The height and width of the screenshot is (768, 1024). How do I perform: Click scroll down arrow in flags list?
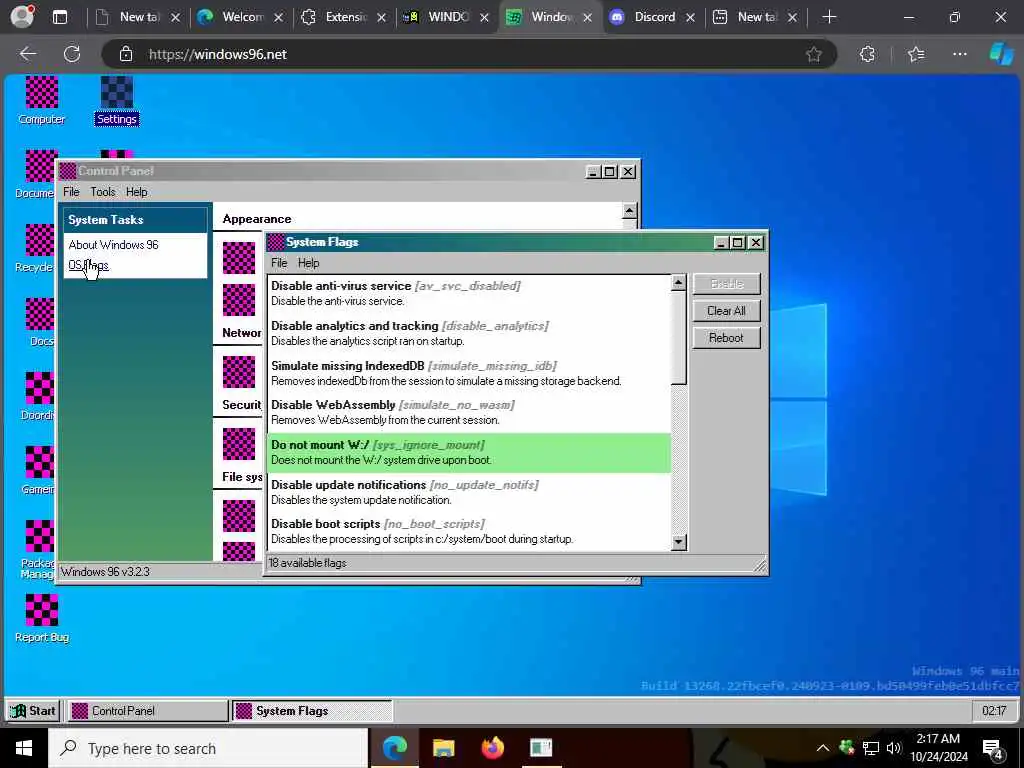[x=679, y=542]
